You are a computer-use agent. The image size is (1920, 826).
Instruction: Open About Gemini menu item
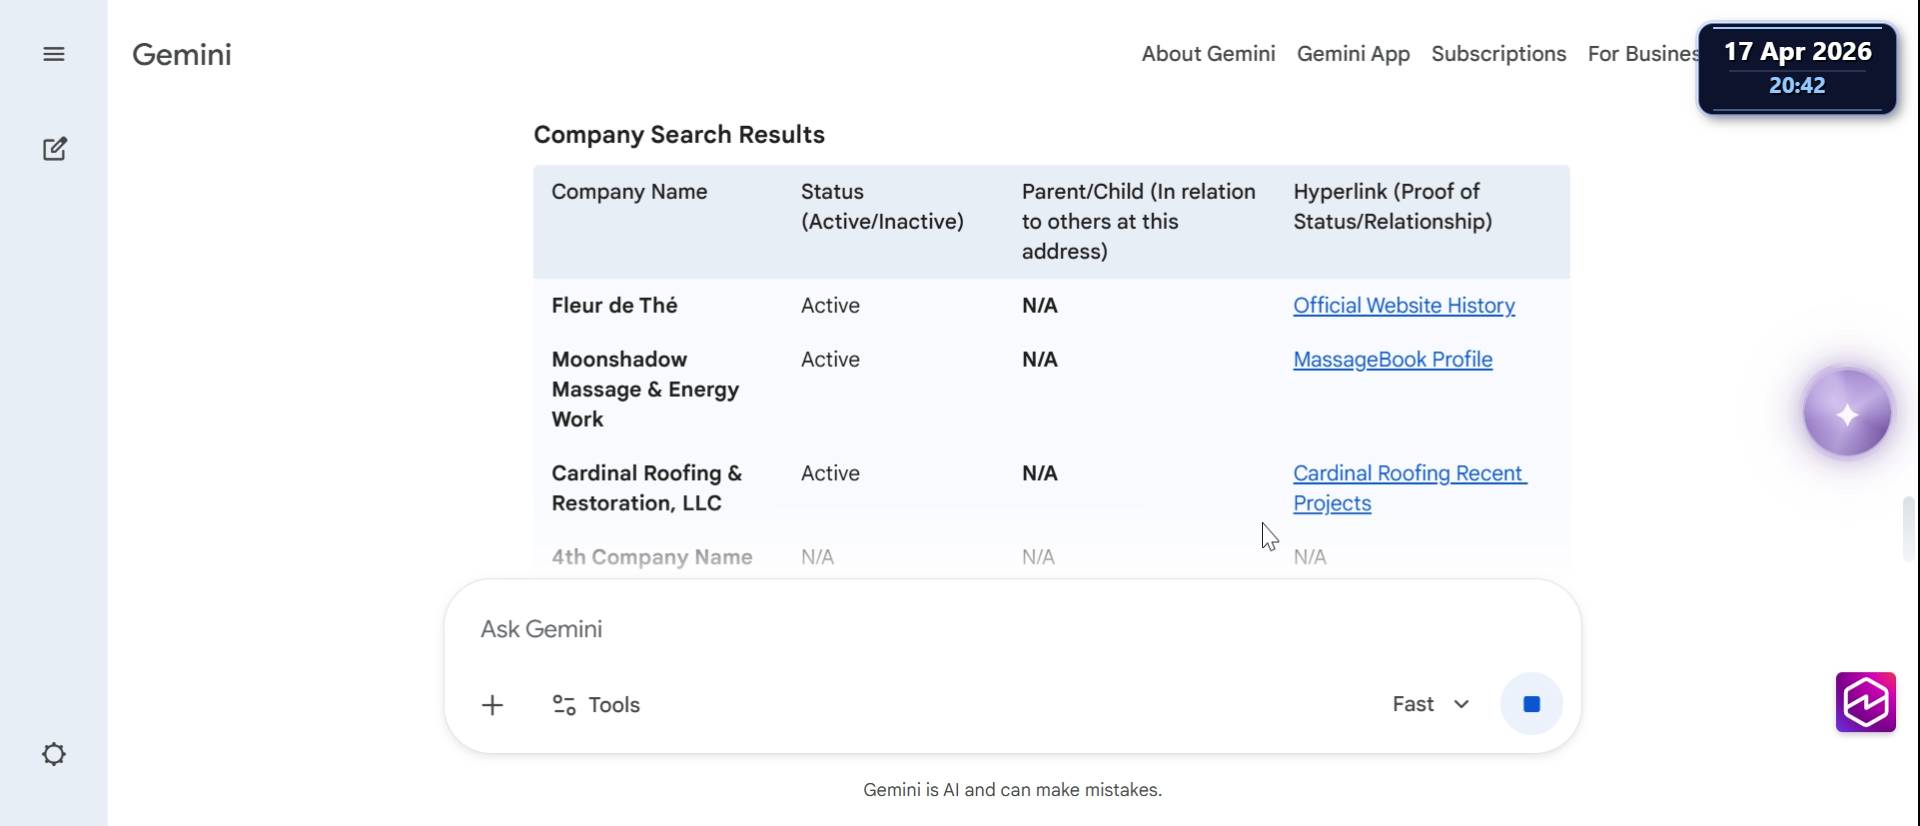(x=1208, y=54)
